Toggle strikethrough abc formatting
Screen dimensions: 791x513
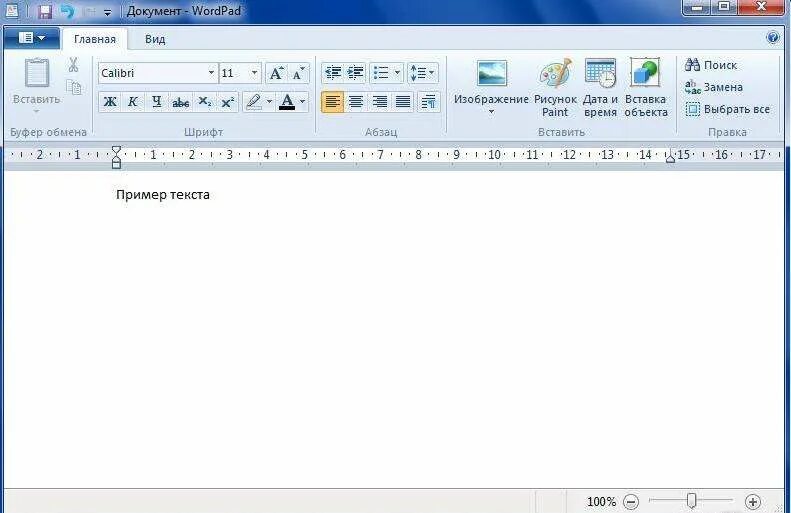click(180, 102)
